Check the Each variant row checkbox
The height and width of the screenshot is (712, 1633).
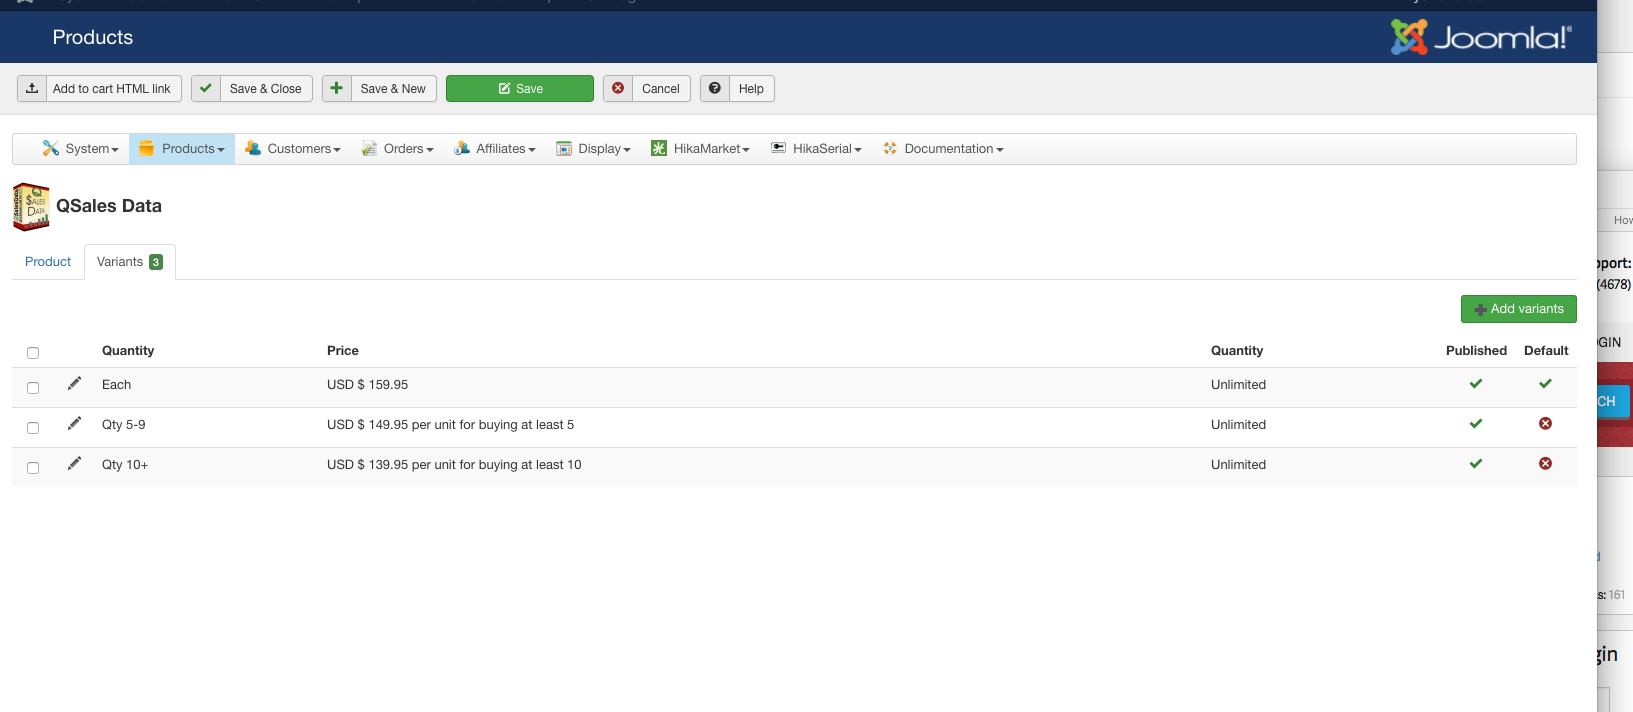pos(33,387)
